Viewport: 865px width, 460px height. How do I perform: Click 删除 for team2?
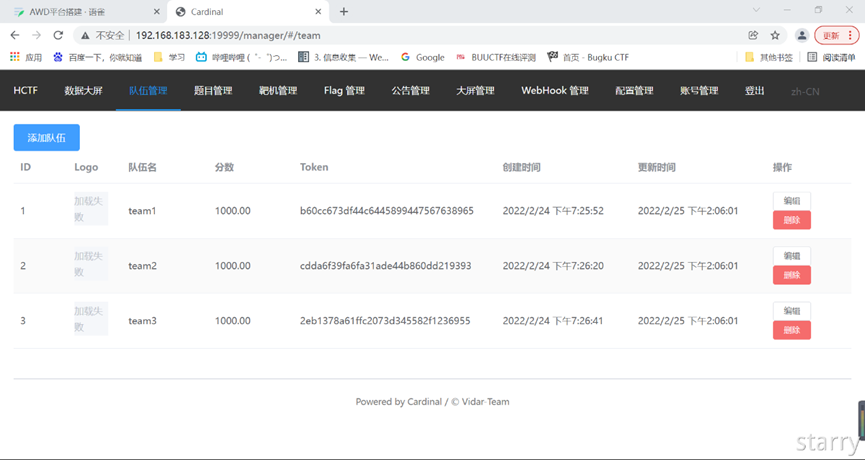[792, 275]
